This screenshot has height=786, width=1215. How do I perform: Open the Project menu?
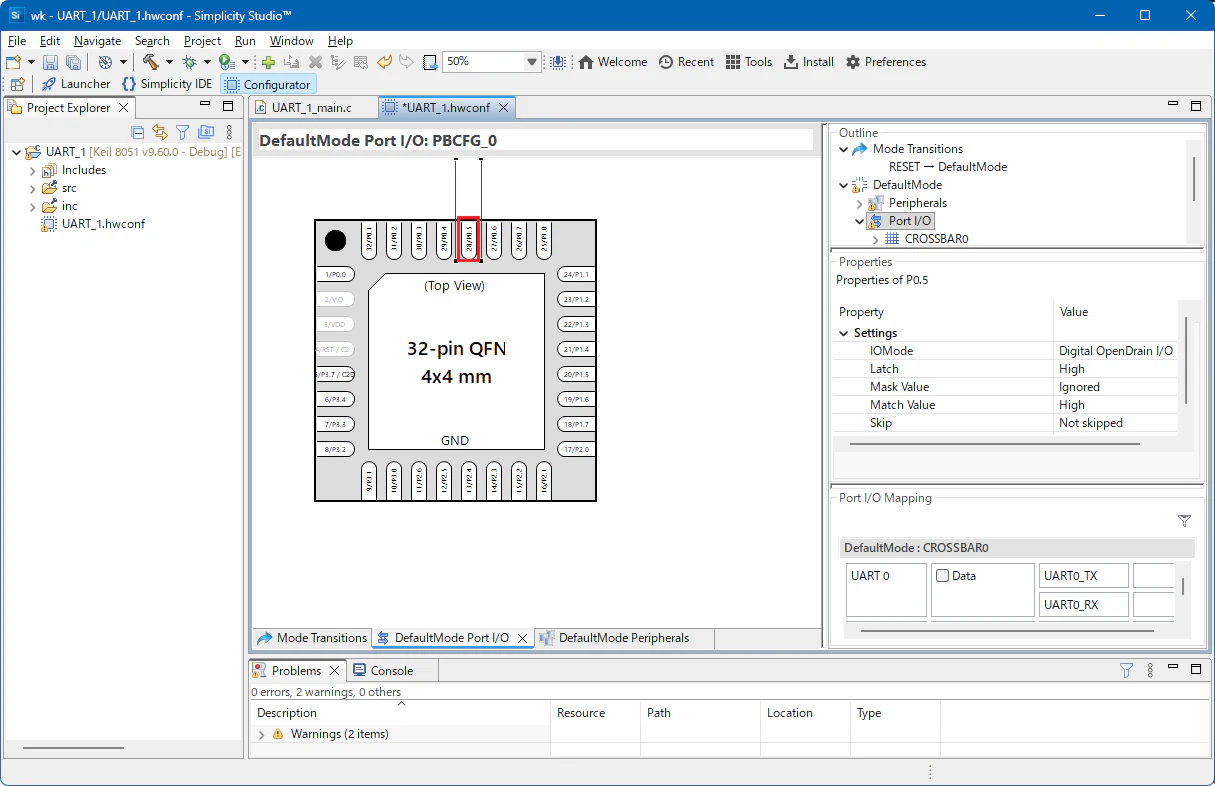[x=202, y=41]
